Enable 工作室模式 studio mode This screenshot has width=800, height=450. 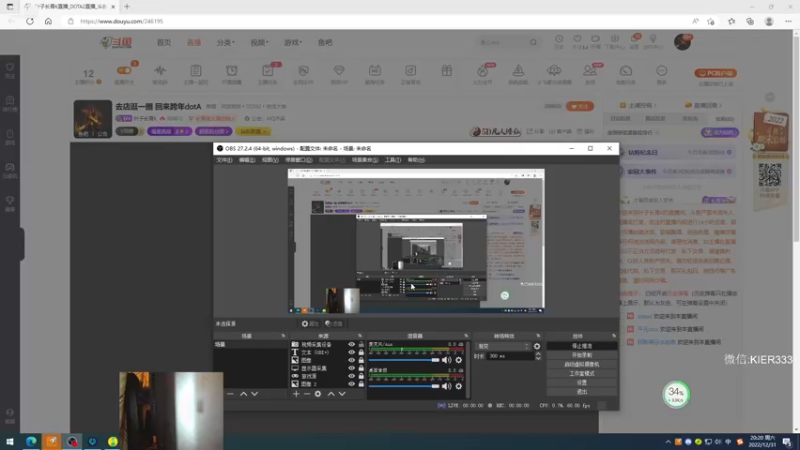(x=582, y=373)
